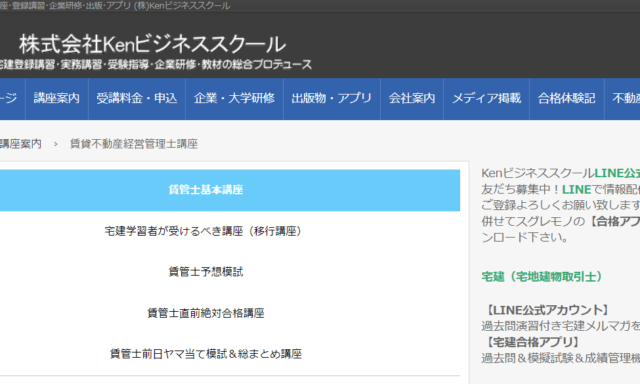This screenshot has width=640, height=384.
Task: Click 【LINE公式アカウント】 in the sidebar
Action: click(547, 310)
